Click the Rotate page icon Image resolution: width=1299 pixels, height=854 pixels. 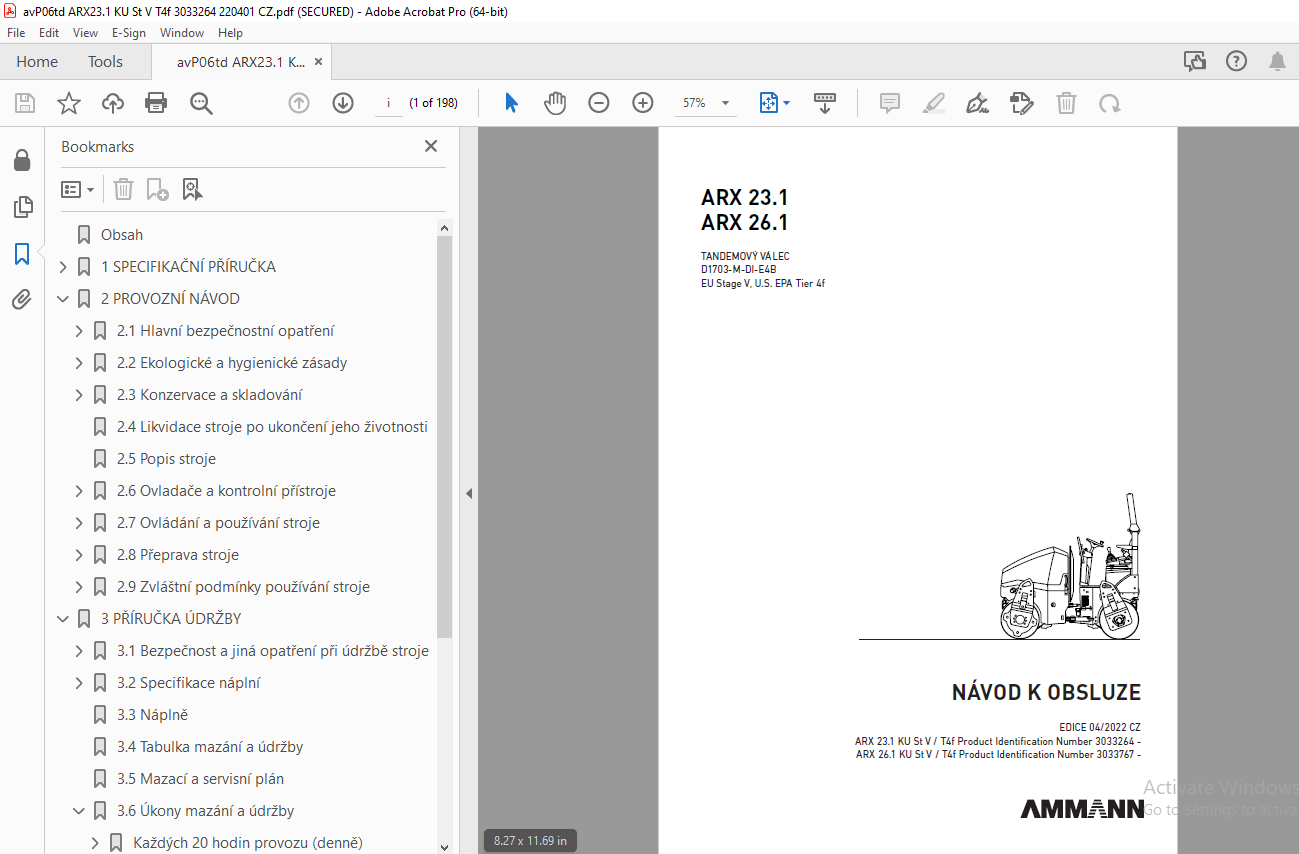point(1109,103)
